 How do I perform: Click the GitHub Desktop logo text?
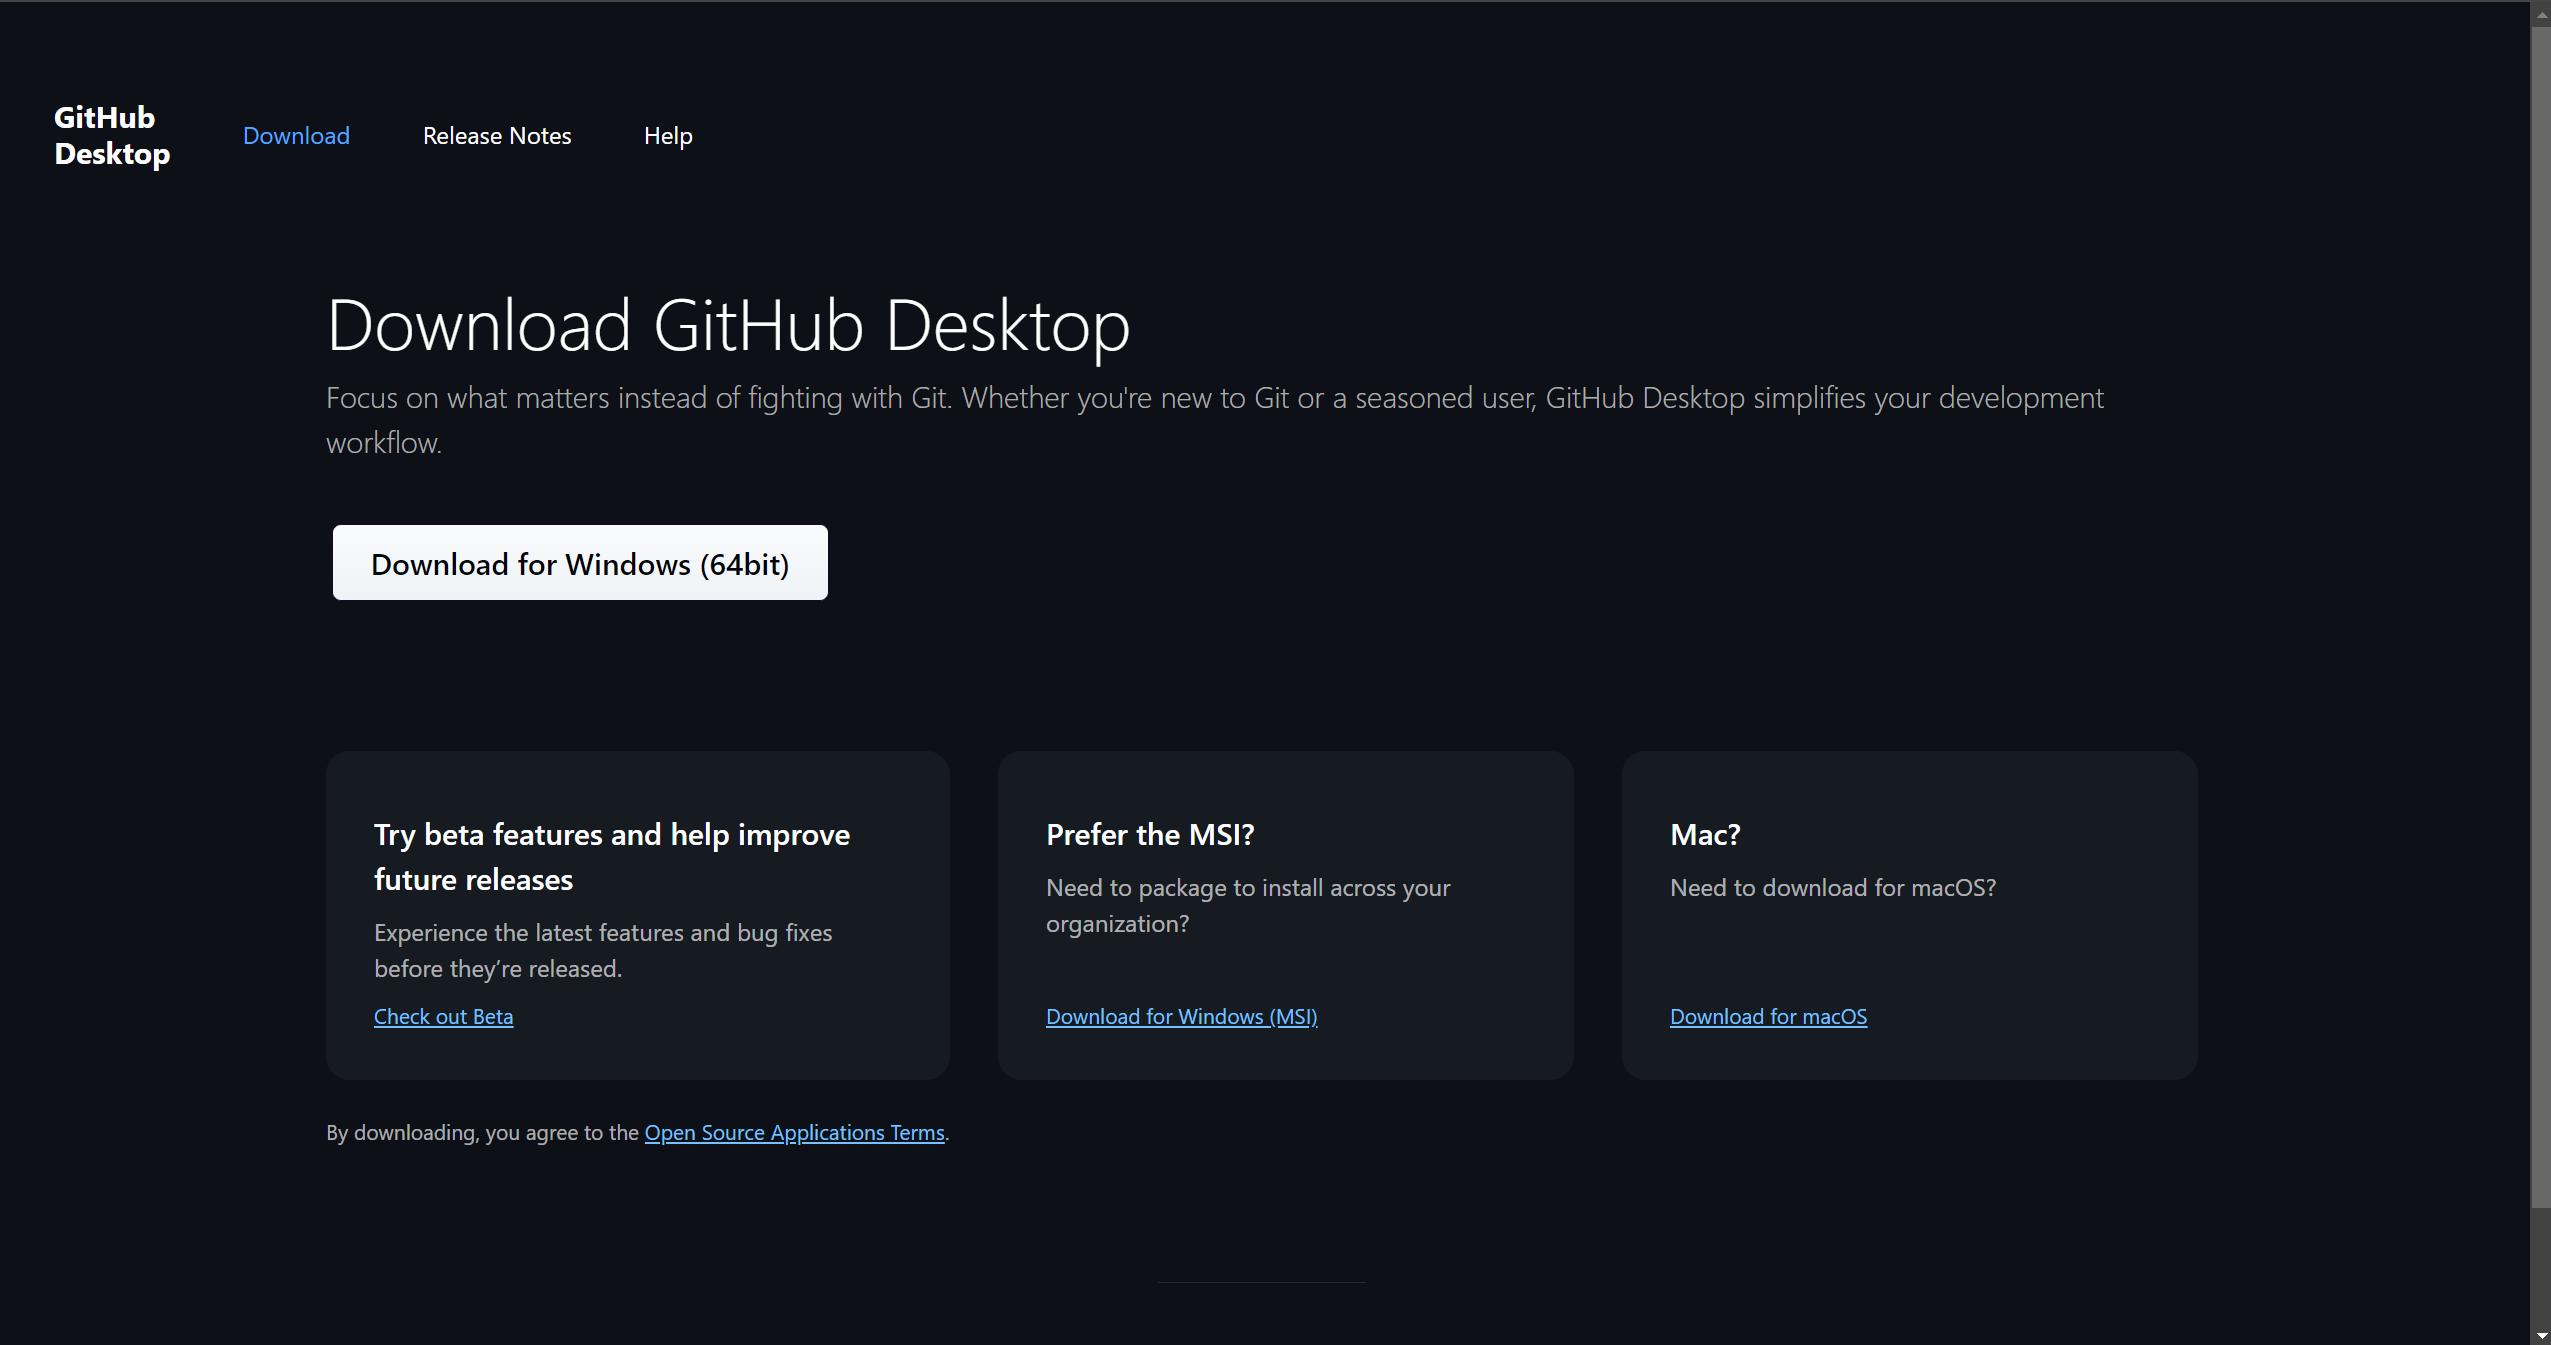pyautogui.click(x=112, y=135)
